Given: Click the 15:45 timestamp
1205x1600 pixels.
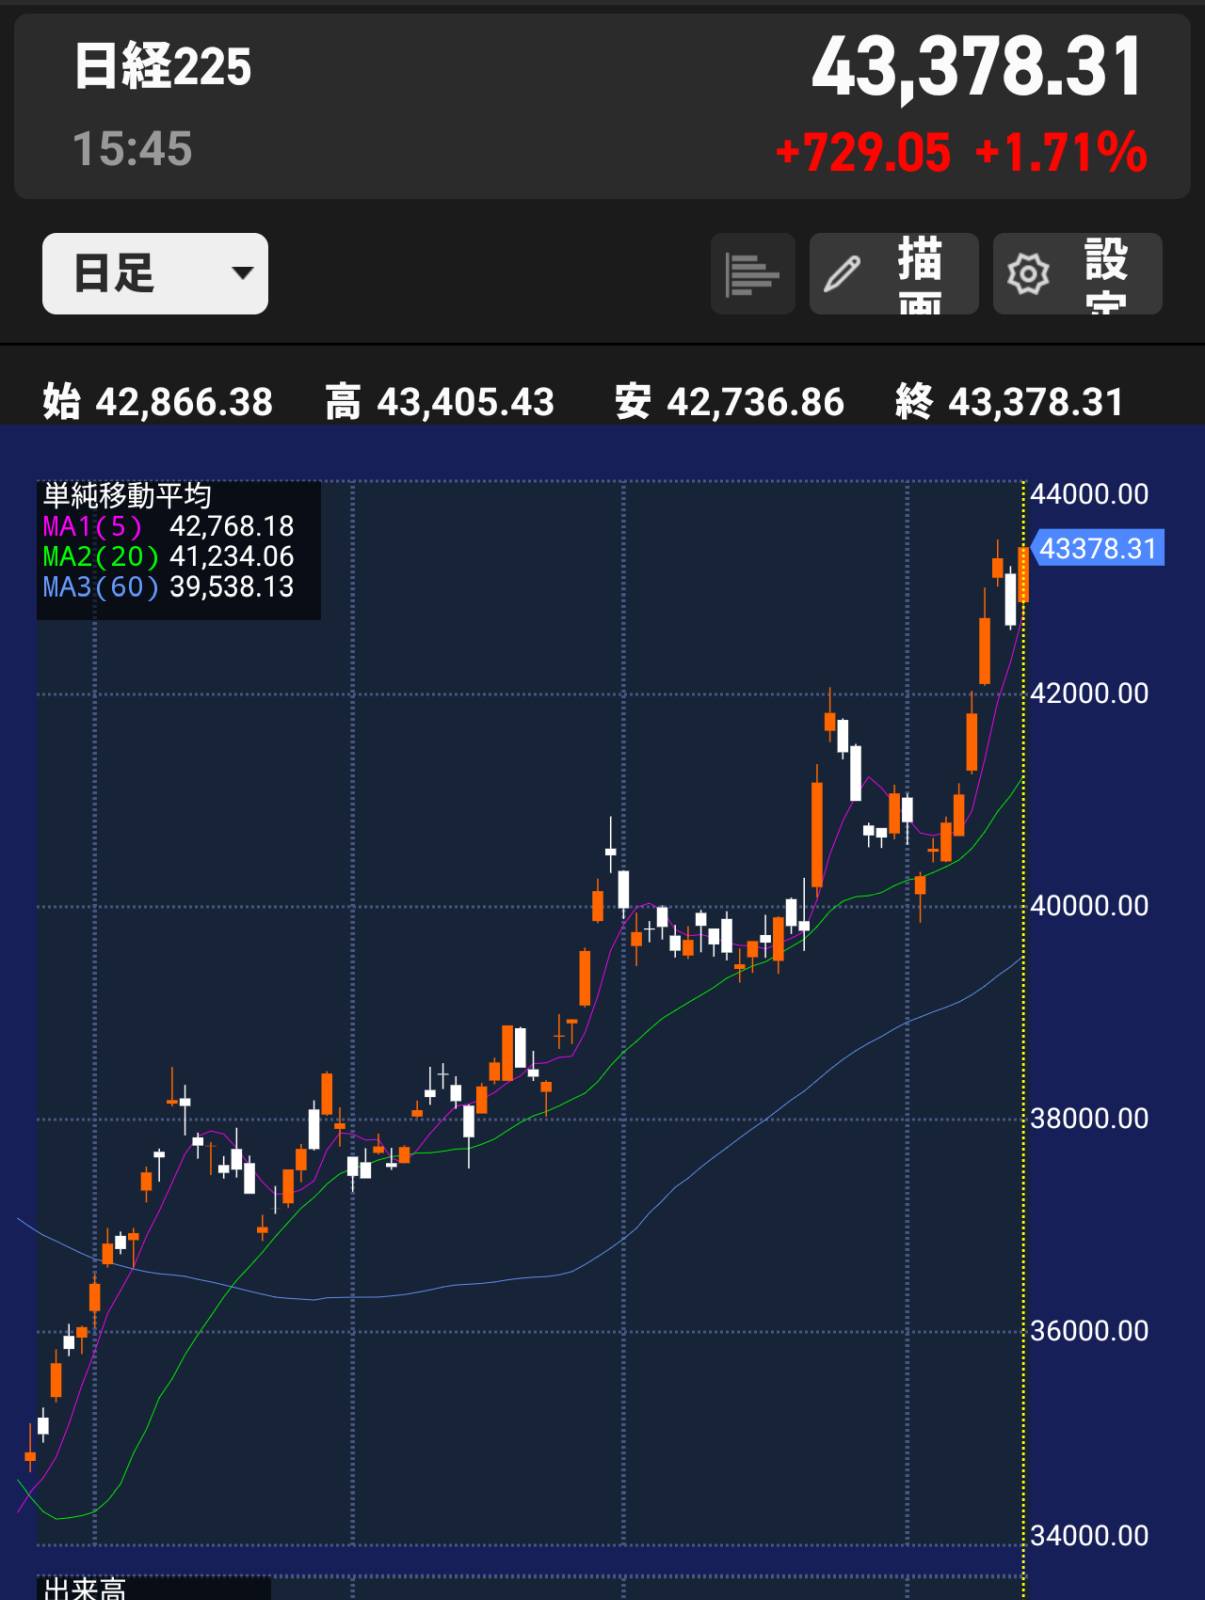Looking at the screenshot, I should [x=132, y=149].
